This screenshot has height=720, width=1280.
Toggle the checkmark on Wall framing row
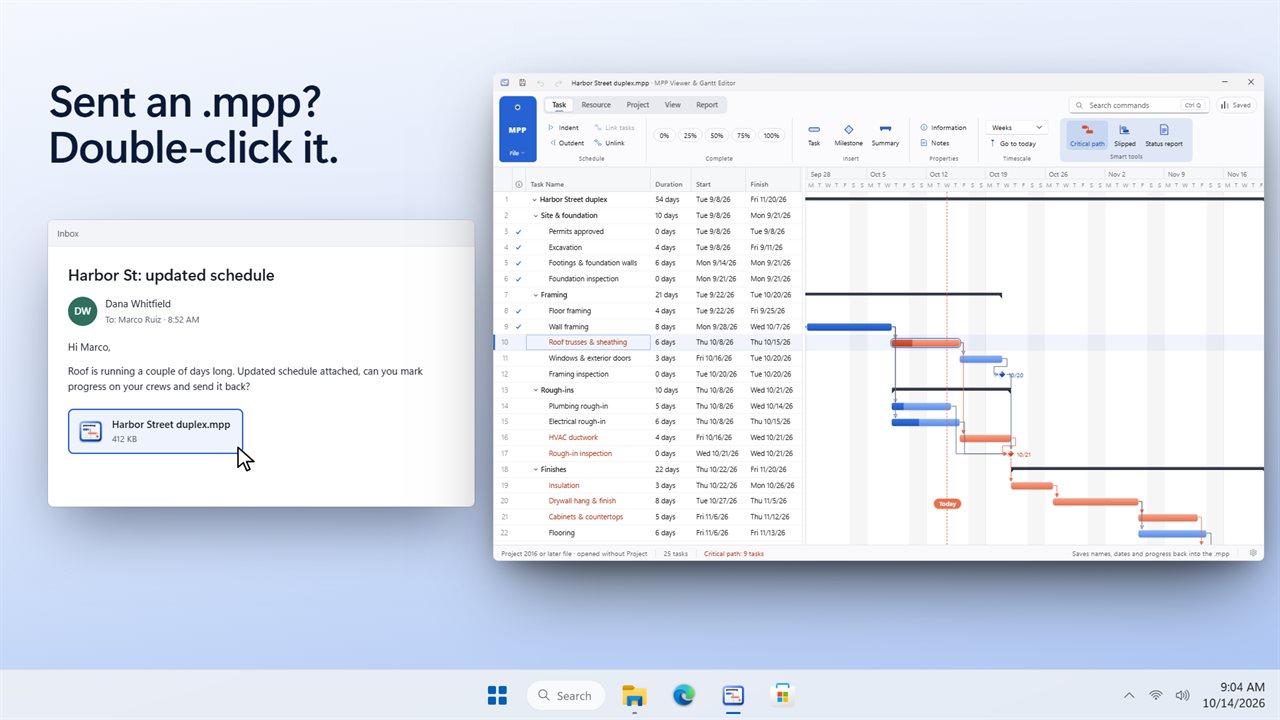point(518,327)
